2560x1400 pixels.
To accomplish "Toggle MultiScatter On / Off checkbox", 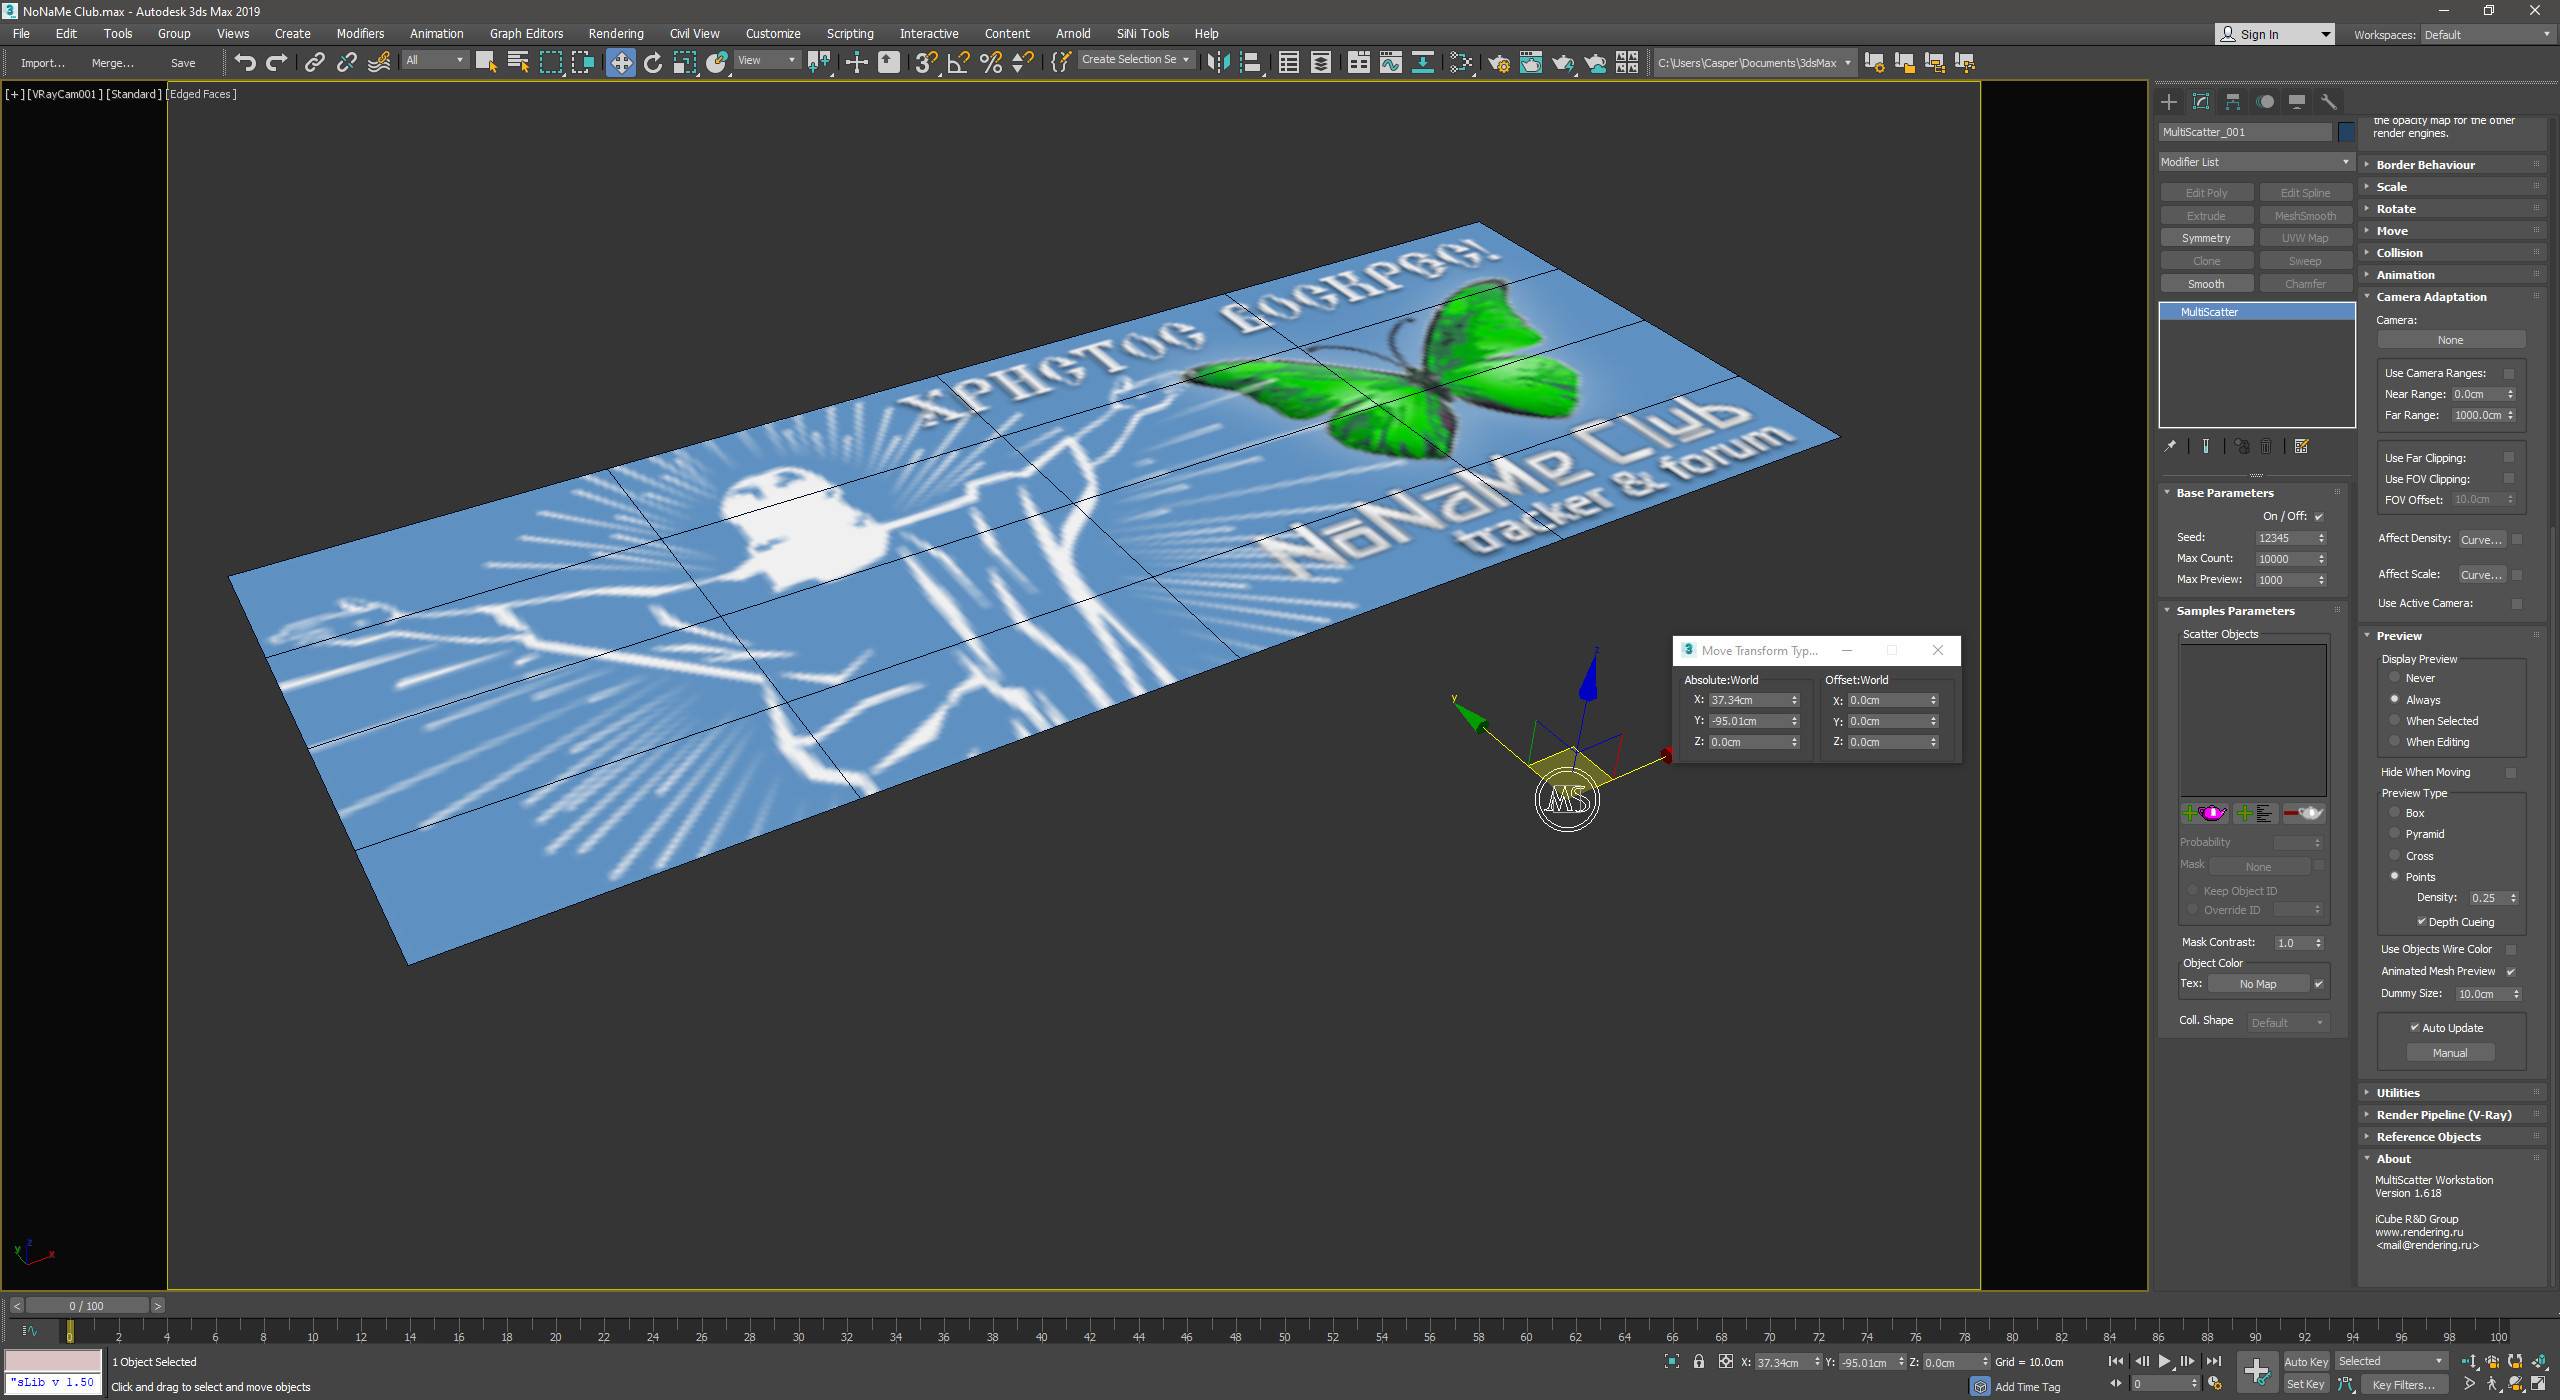I will (x=2319, y=517).
